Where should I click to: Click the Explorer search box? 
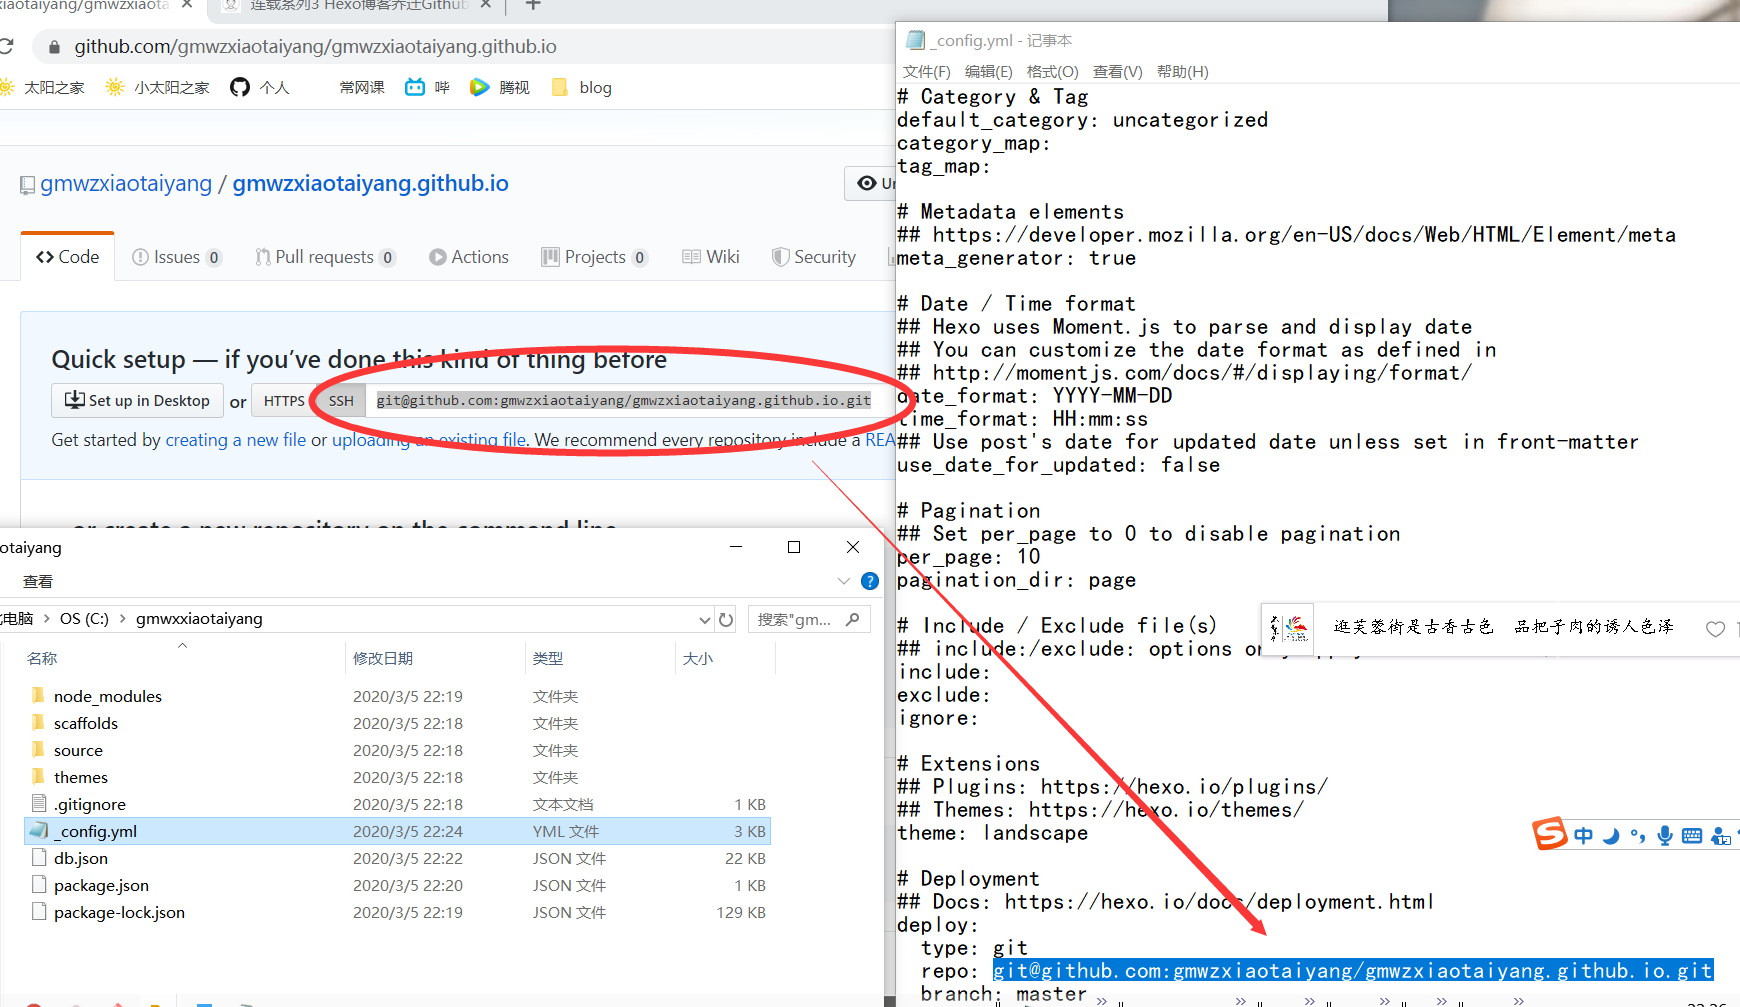click(808, 619)
